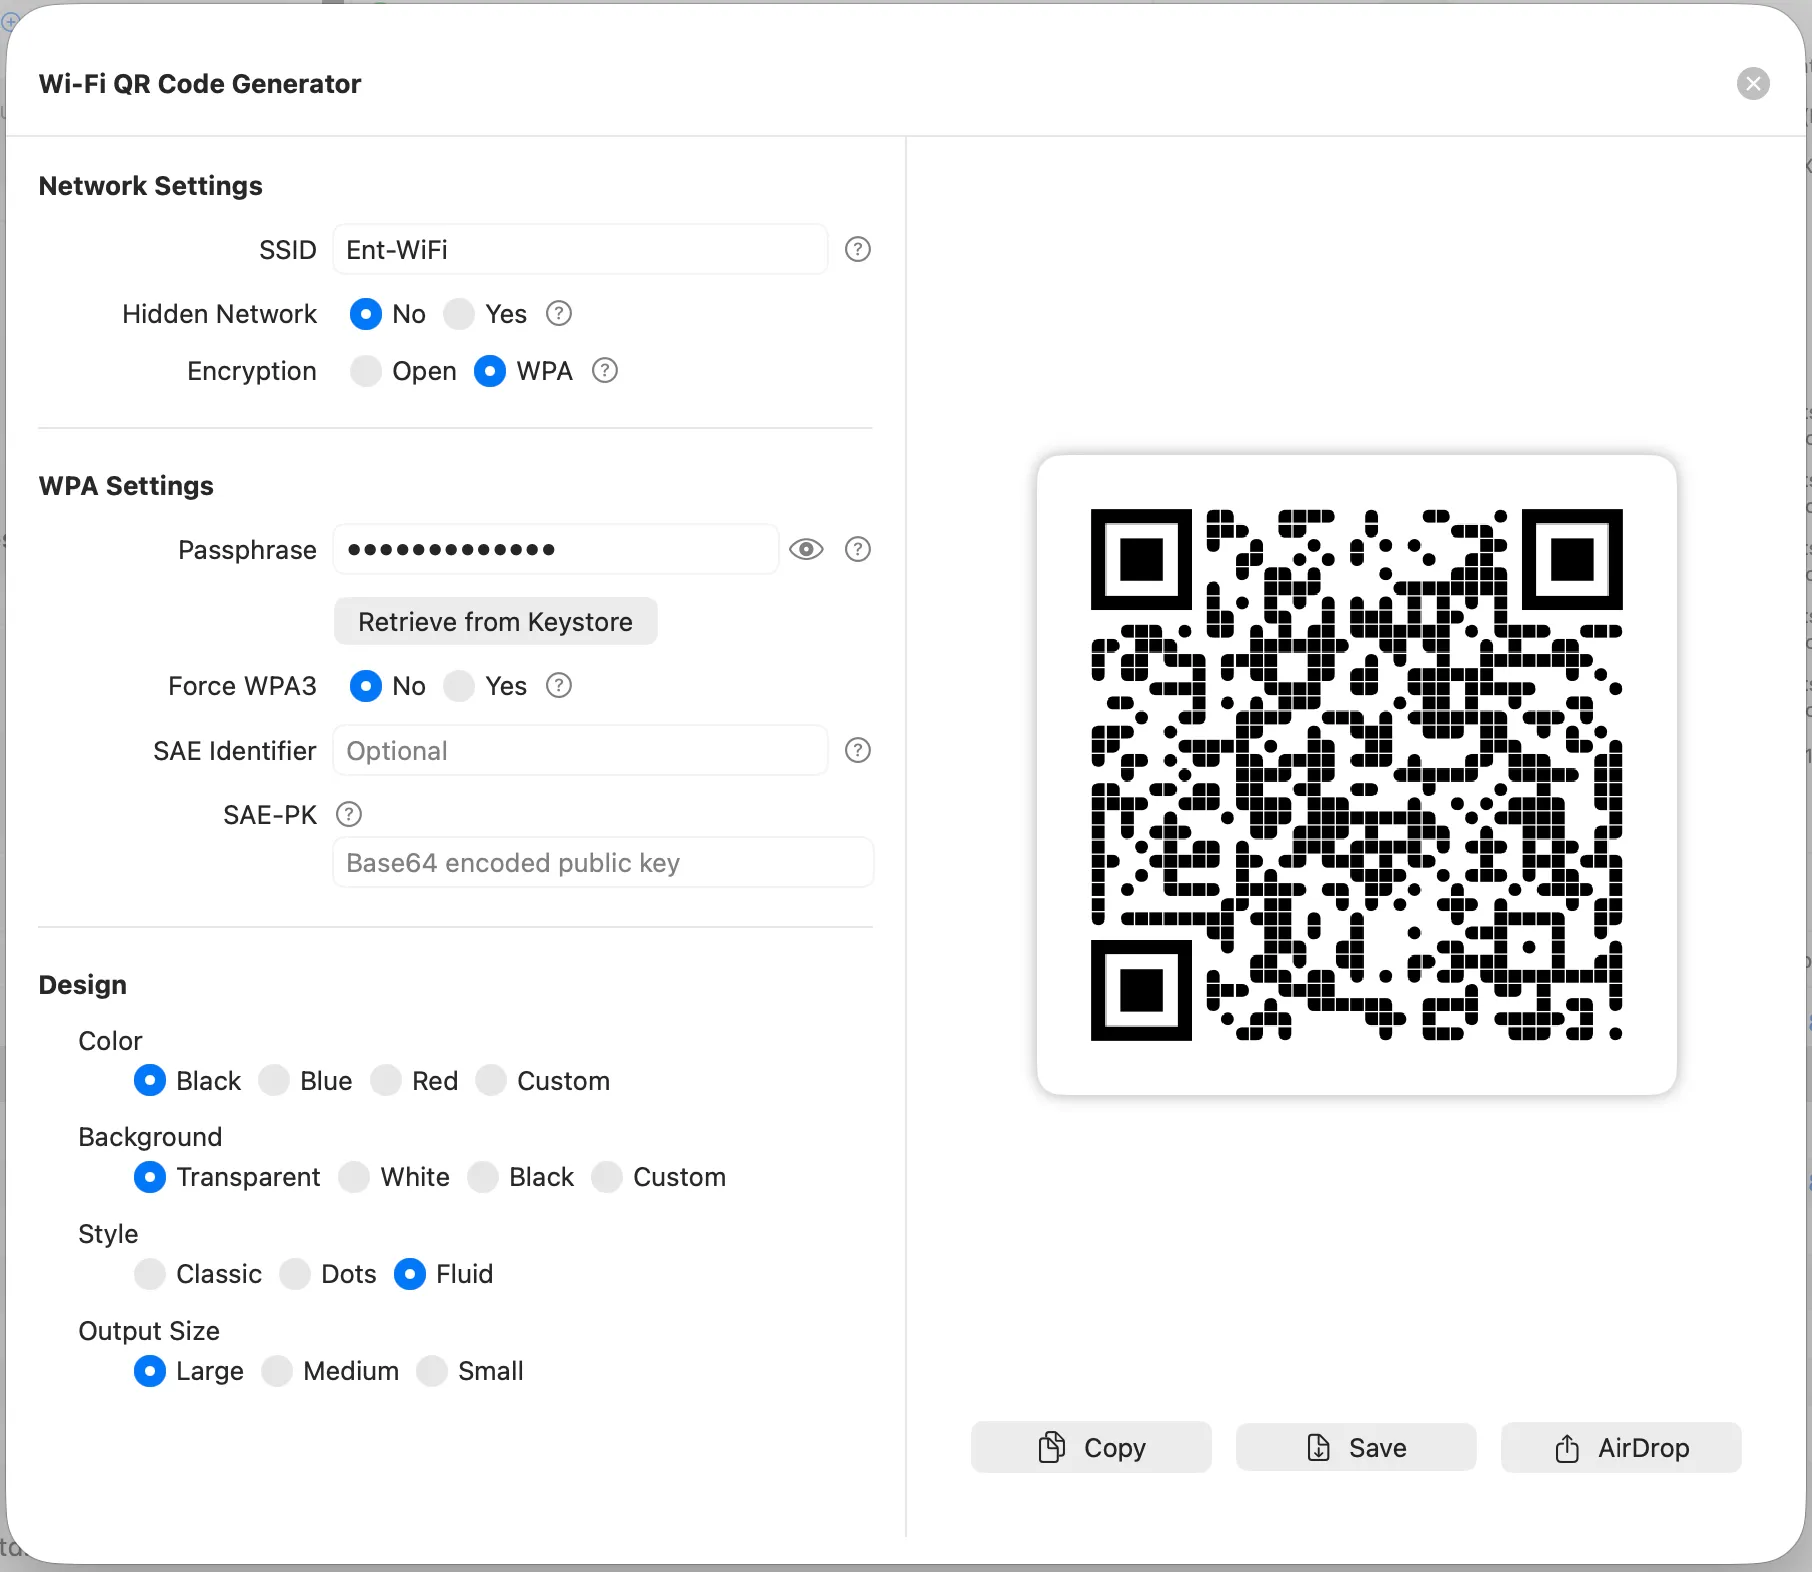Viewport: 1812px width, 1572px height.
Task: Click Retrieve from Keystore
Action: [495, 620]
